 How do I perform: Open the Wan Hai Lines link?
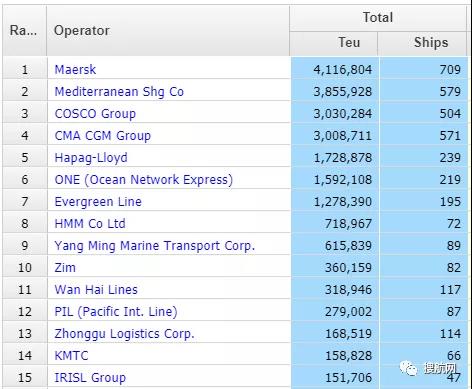tap(96, 290)
